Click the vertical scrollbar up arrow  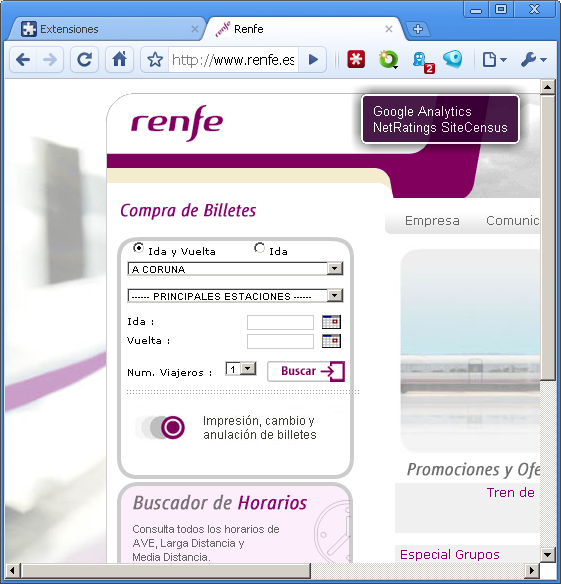tap(547, 87)
